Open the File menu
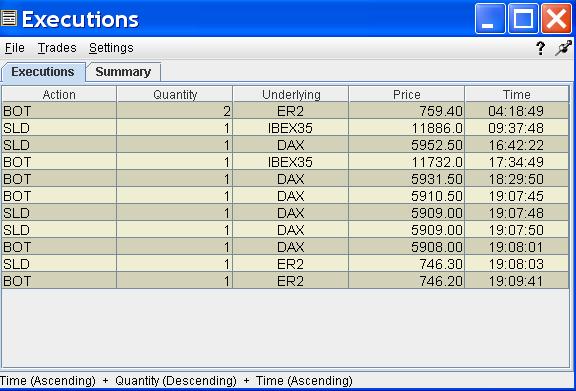Image resolution: width=576 pixels, height=391 pixels. [x=15, y=48]
